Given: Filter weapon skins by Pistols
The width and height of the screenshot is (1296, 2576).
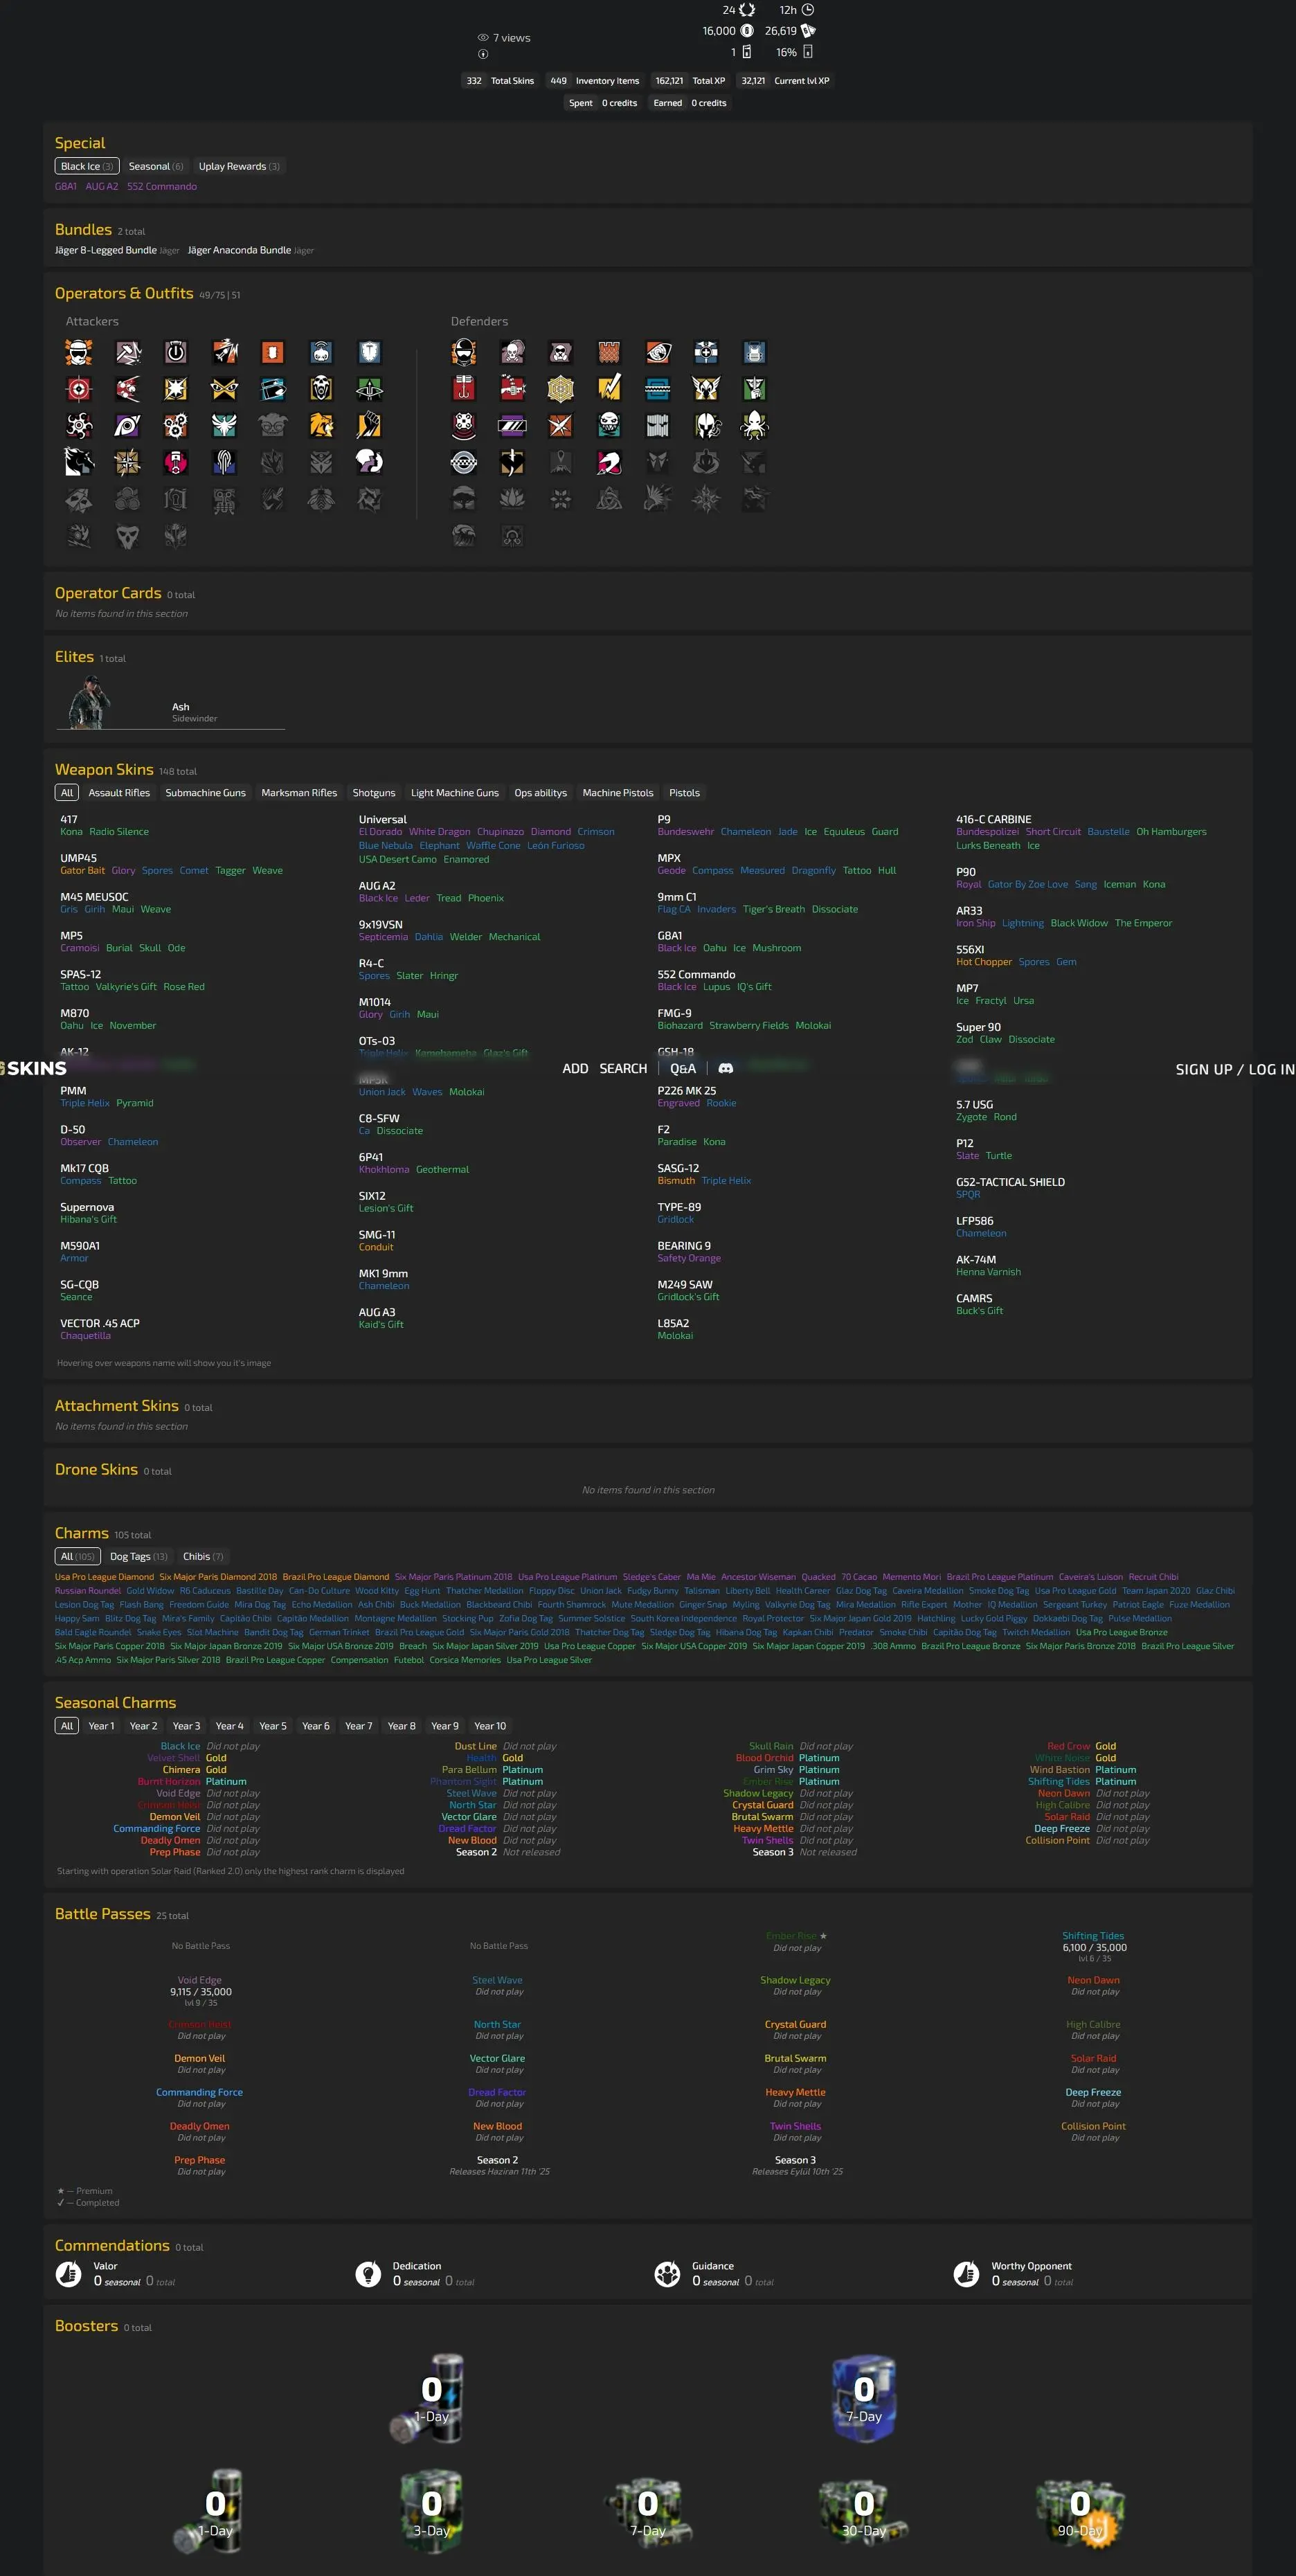Looking at the screenshot, I should tap(684, 793).
